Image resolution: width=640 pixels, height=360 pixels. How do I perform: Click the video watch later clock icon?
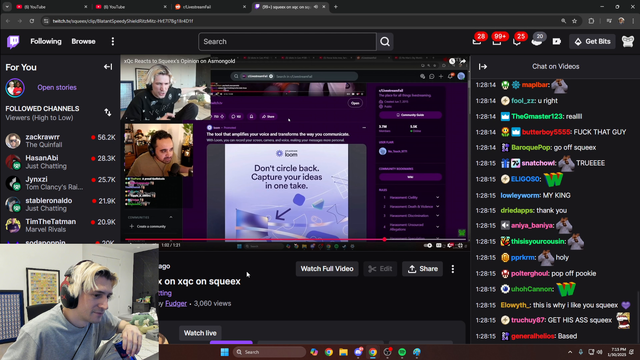click(452, 62)
